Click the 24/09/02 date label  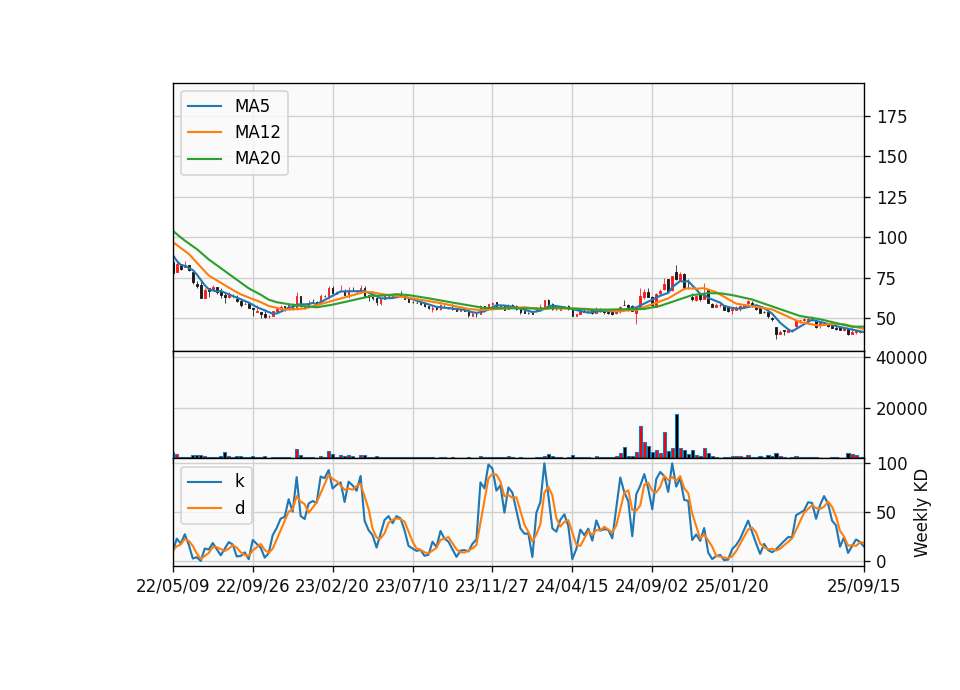tap(651, 586)
